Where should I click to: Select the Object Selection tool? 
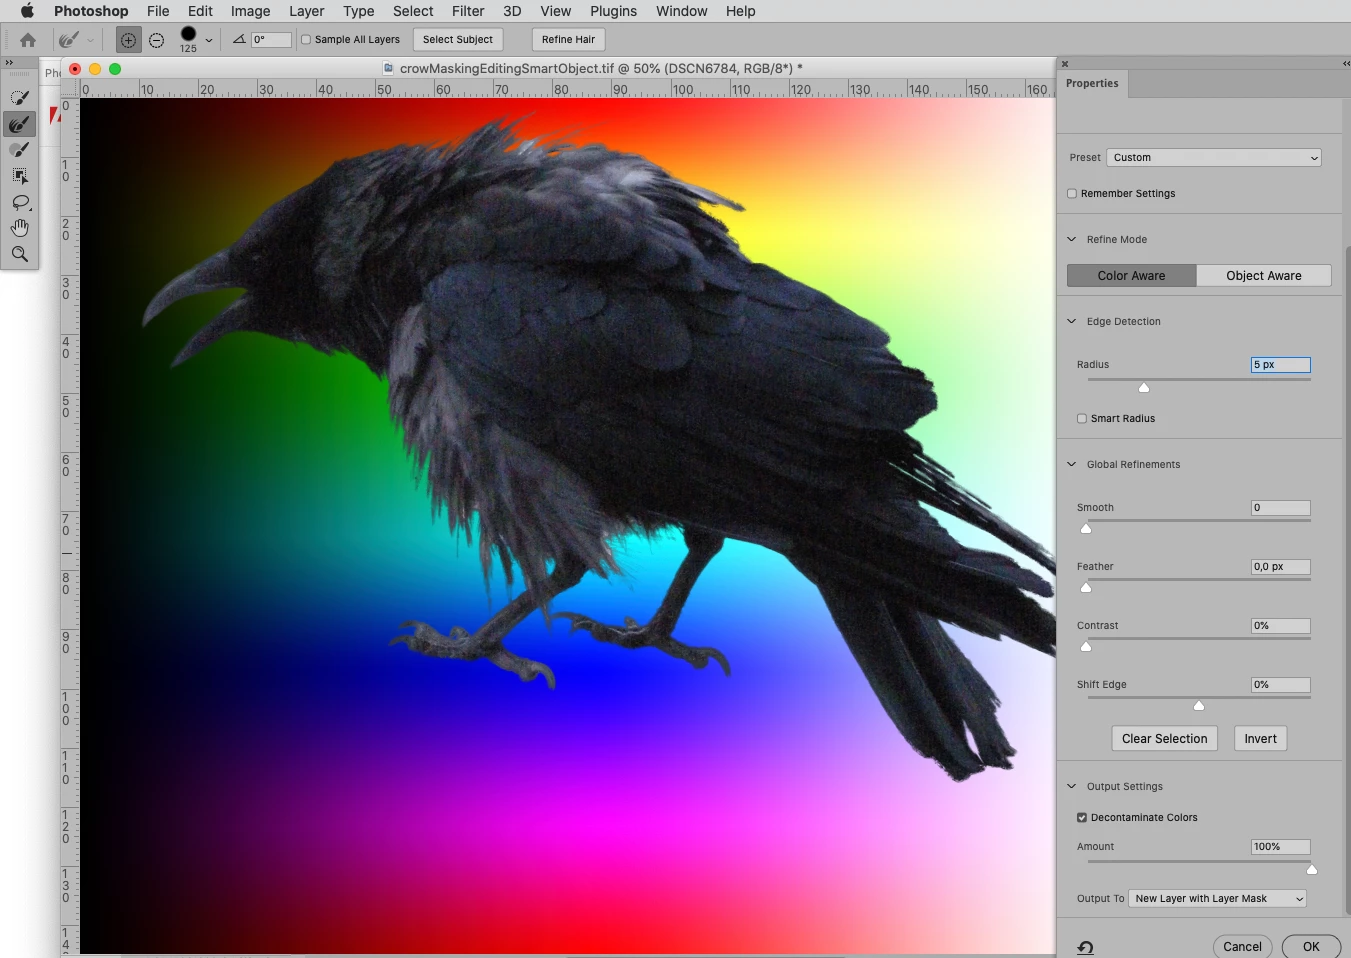[19, 176]
